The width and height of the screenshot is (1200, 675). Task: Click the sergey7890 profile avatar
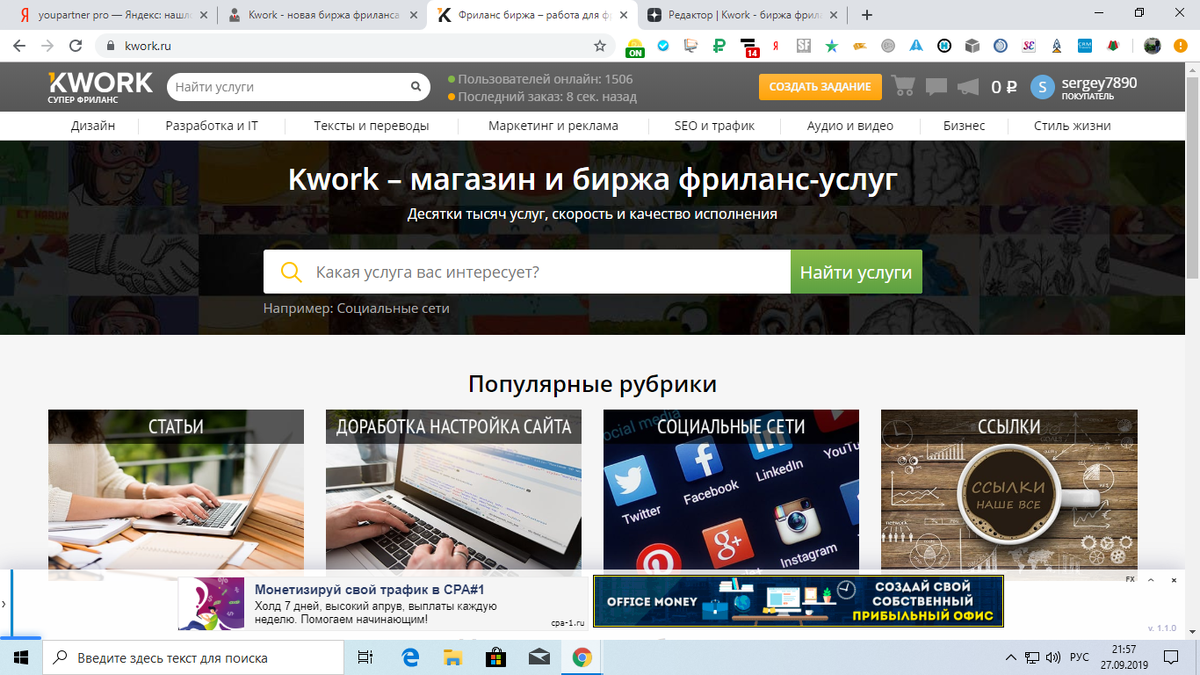click(1043, 87)
